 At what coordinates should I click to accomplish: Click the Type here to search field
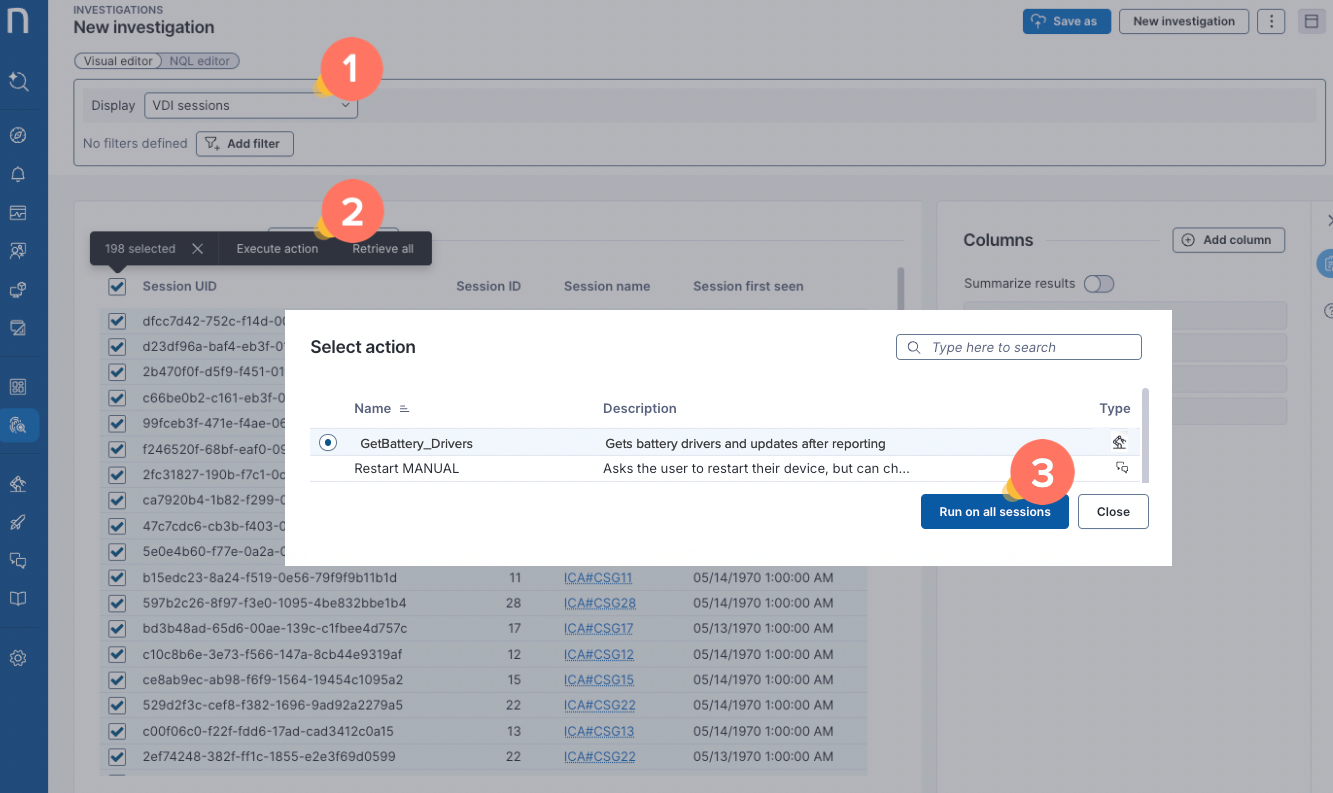1018,347
